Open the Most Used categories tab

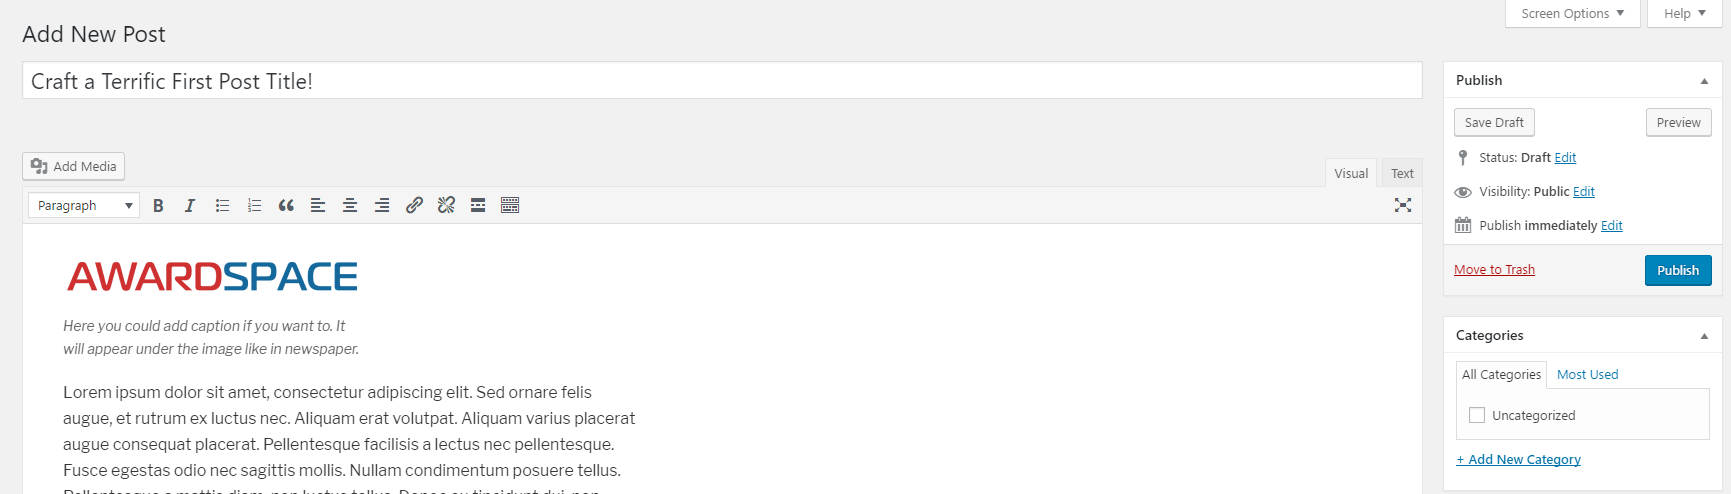1587,374
